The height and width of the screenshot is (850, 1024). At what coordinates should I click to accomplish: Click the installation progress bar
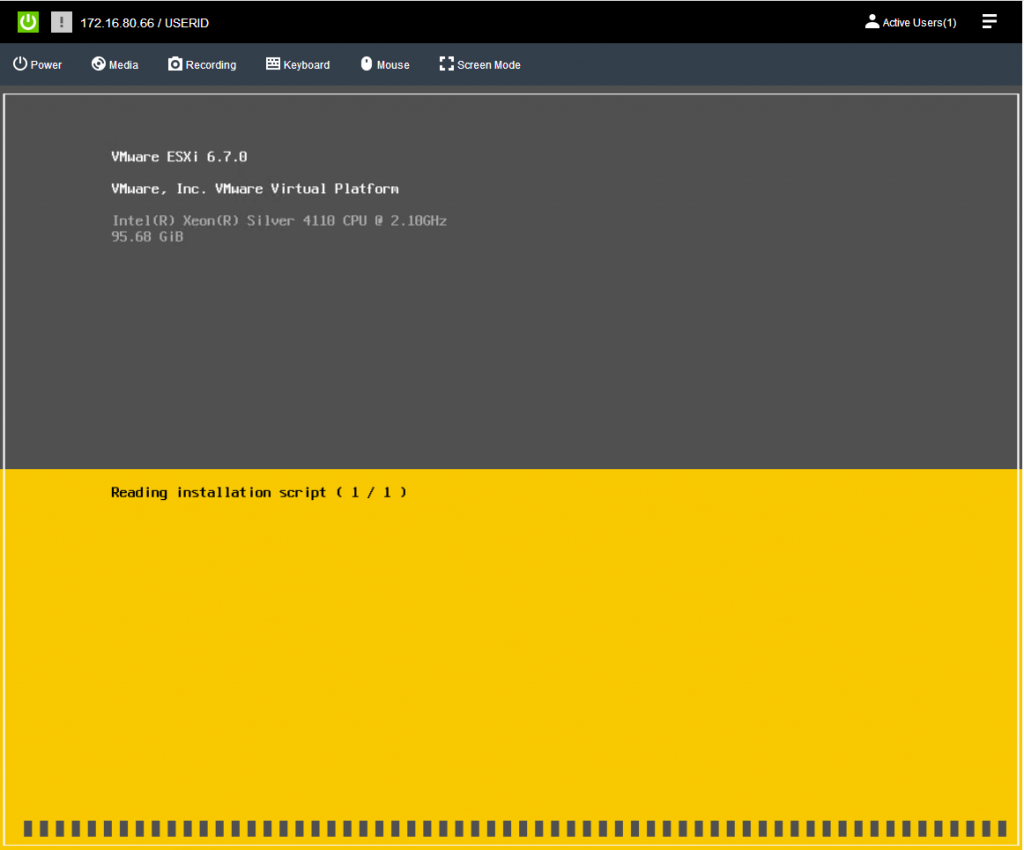coord(515,828)
